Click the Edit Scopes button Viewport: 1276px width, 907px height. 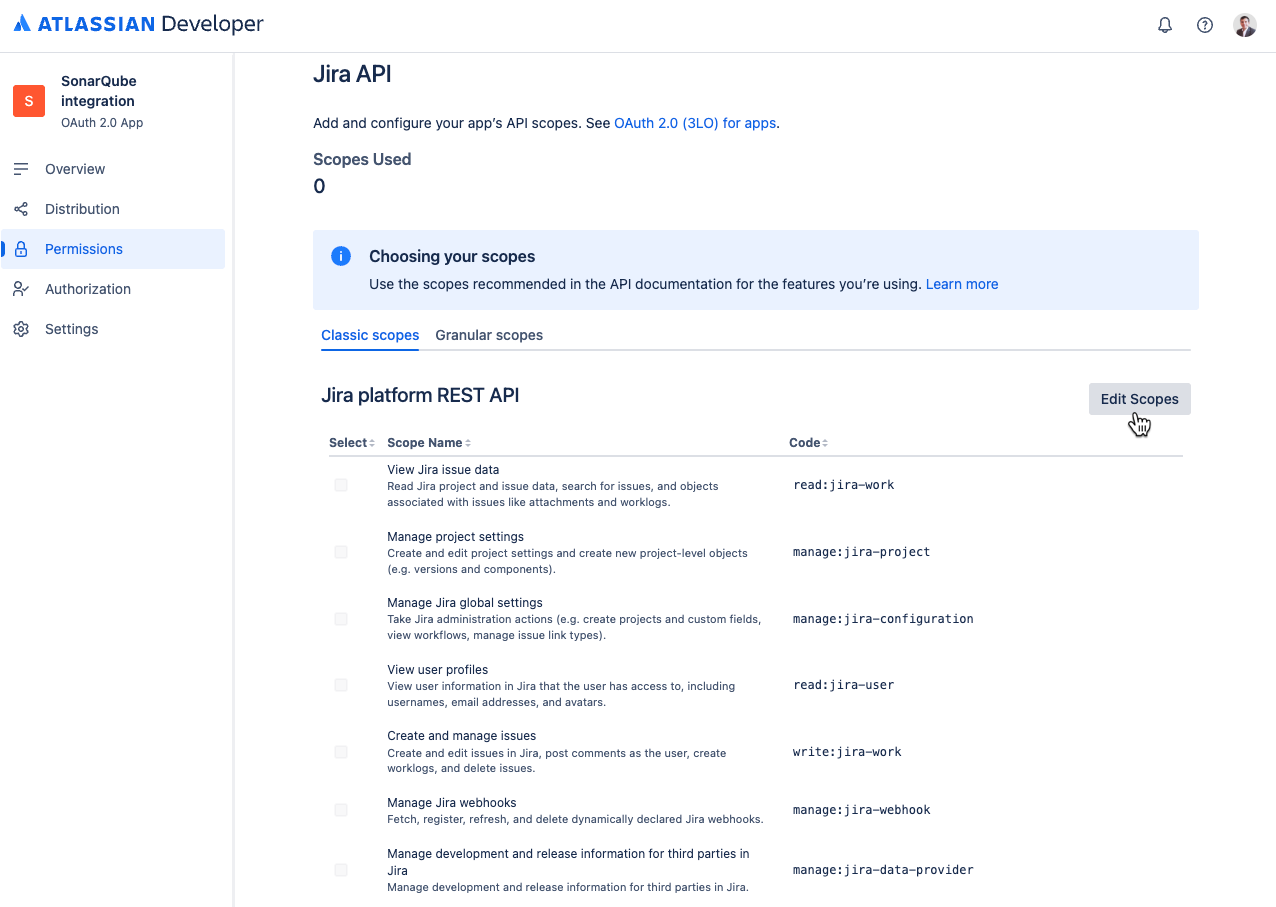(x=1139, y=399)
